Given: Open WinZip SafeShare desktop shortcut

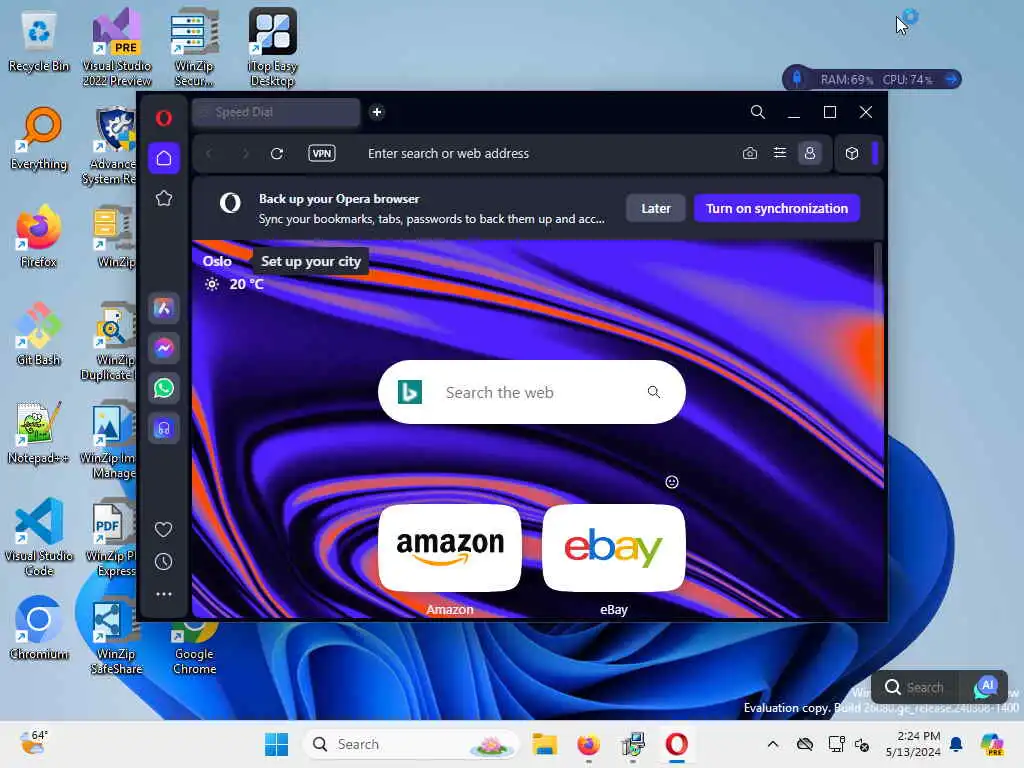Looking at the screenshot, I should (x=116, y=637).
